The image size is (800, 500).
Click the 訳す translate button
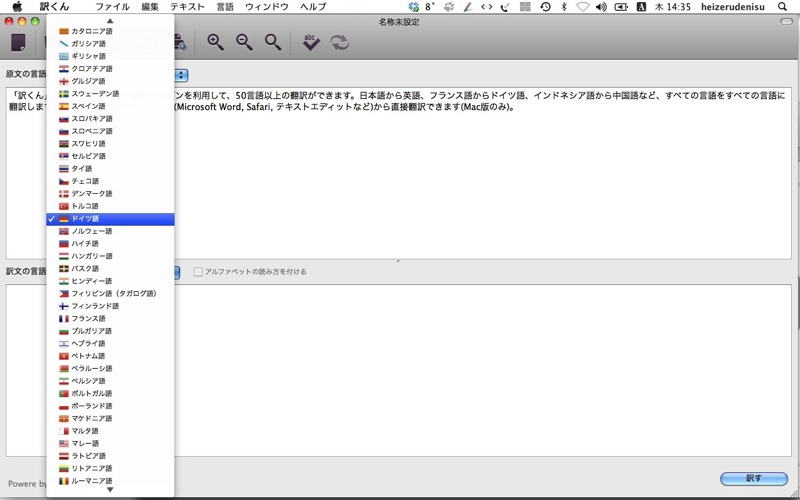(x=754, y=478)
